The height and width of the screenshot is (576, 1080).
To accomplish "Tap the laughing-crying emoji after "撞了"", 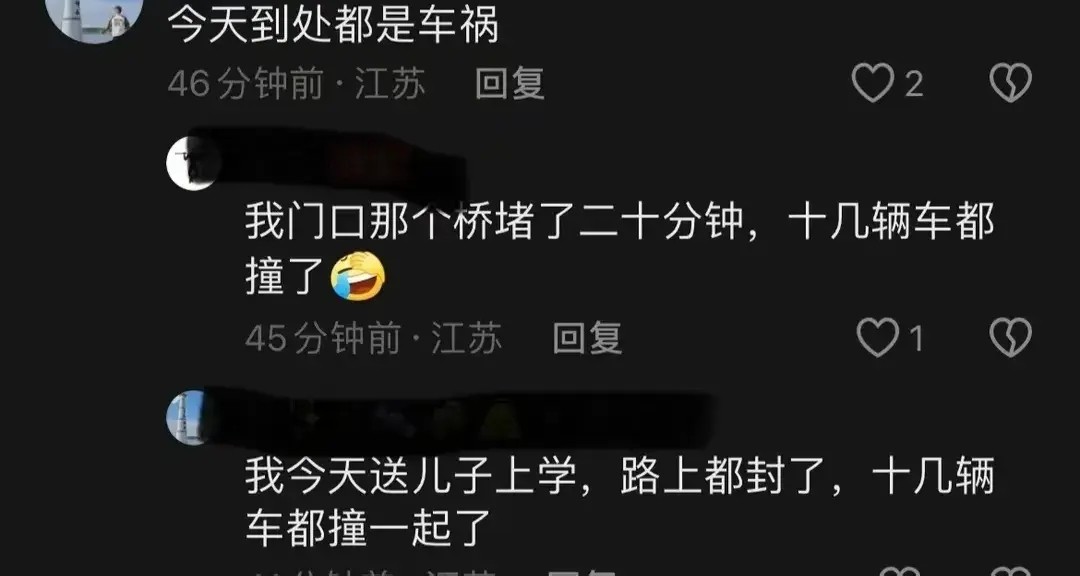I will pos(357,275).
